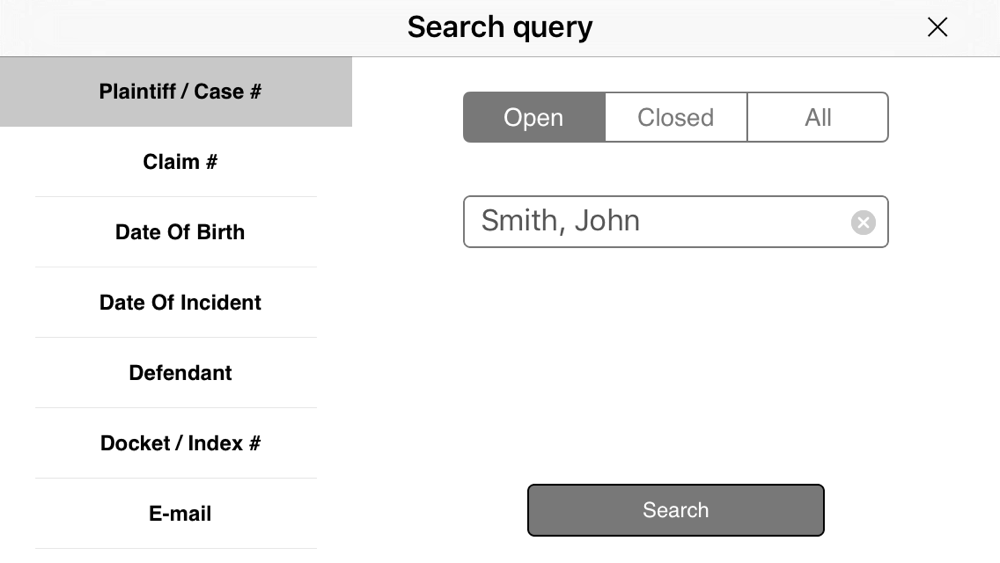Image resolution: width=1000 pixels, height=563 pixels.
Task: Switch to Docket / Index # search
Action: click(x=176, y=443)
